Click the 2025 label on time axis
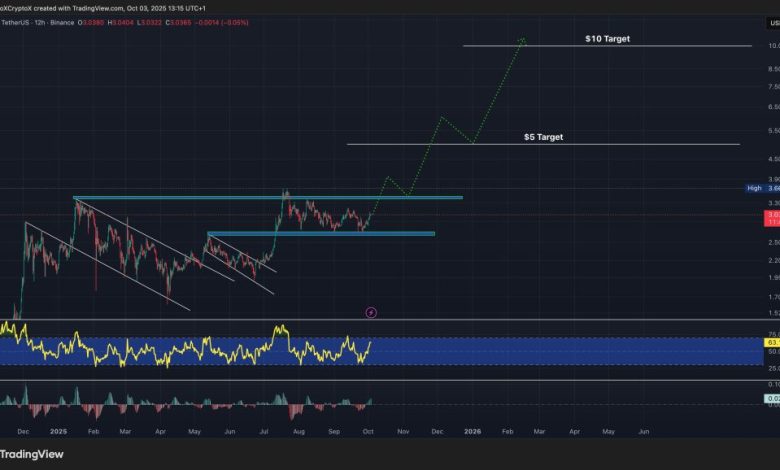The image size is (780, 470). pos(57,430)
